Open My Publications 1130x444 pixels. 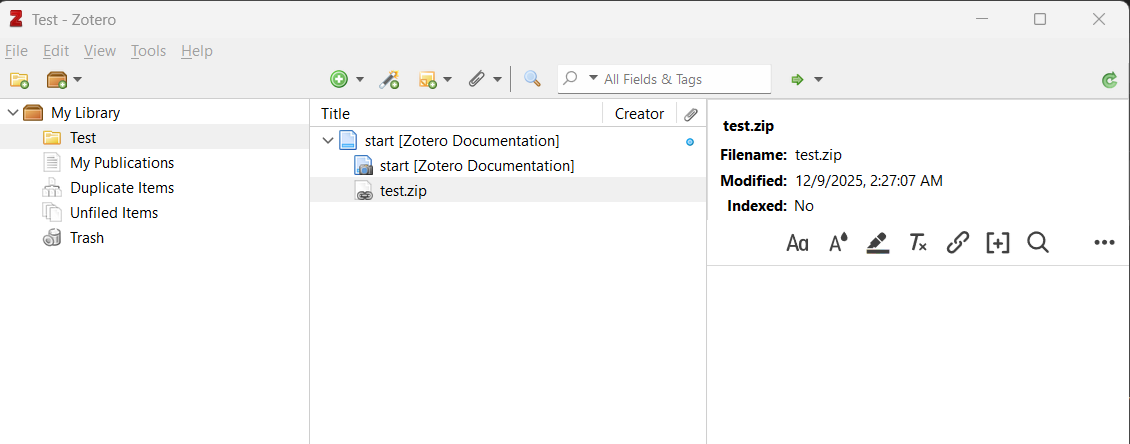coord(122,163)
